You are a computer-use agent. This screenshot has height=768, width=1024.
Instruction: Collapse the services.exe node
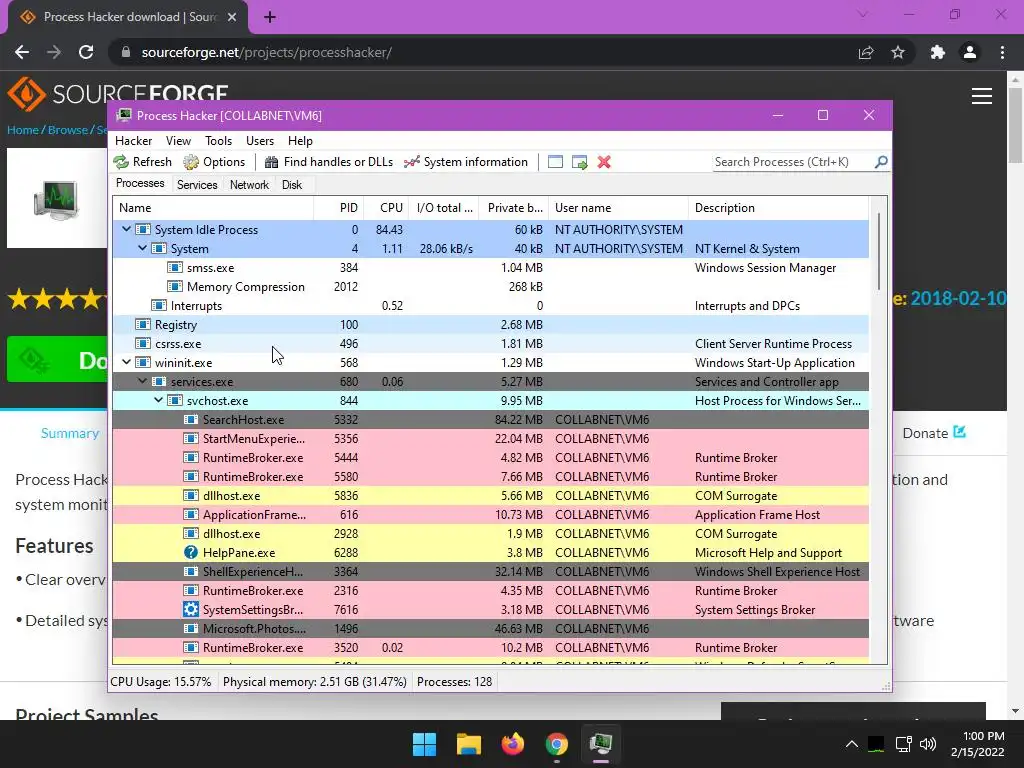click(x=142, y=381)
